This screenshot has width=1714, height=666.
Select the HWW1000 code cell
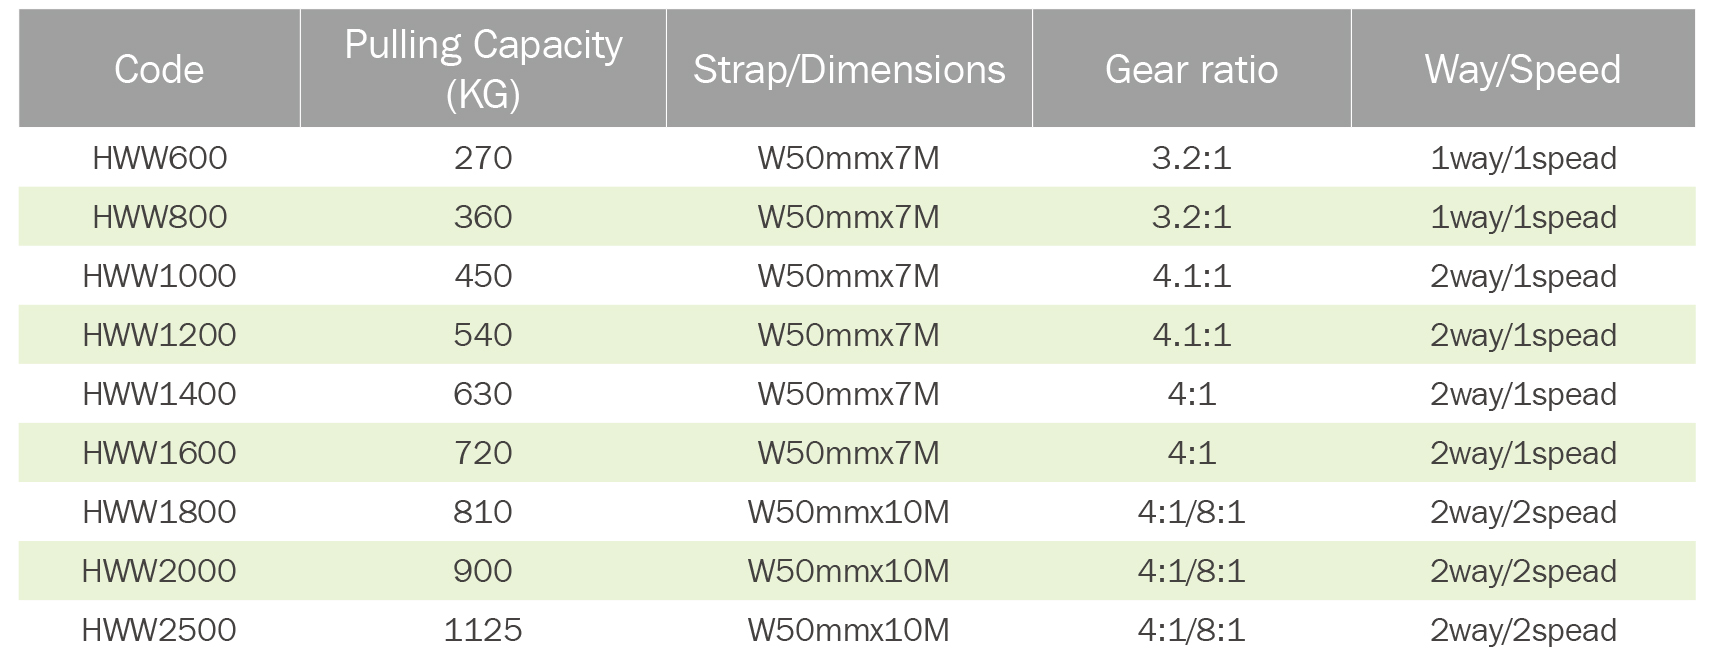(x=159, y=276)
